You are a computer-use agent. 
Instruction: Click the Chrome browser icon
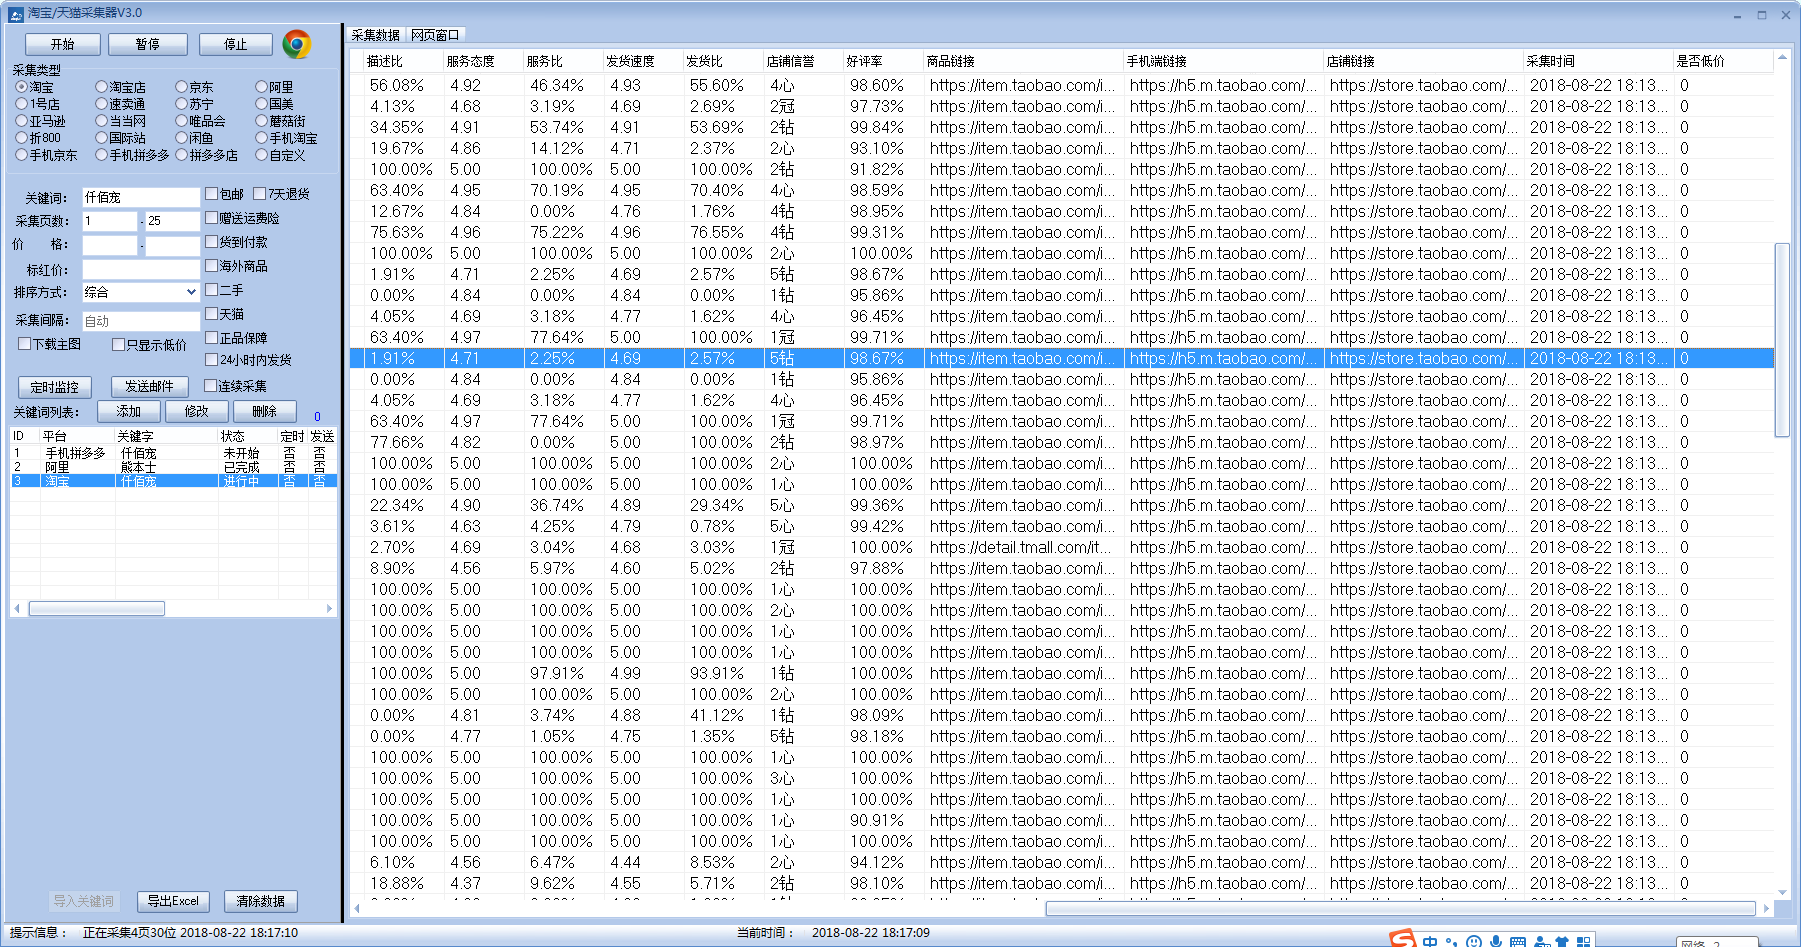tap(296, 44)
